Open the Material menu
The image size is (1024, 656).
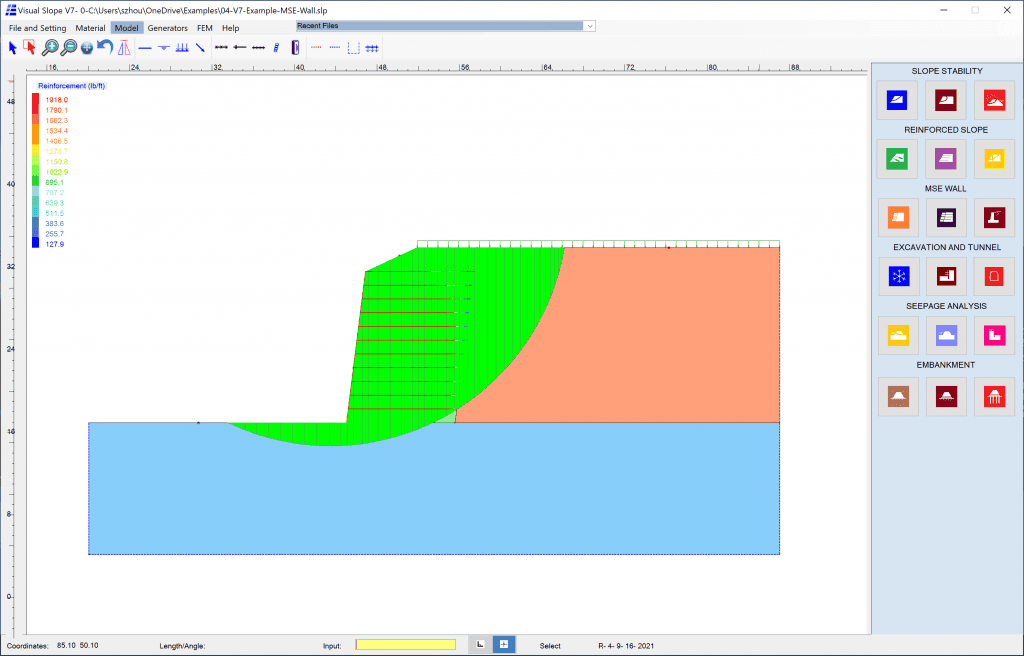click(x=90, y=28)
